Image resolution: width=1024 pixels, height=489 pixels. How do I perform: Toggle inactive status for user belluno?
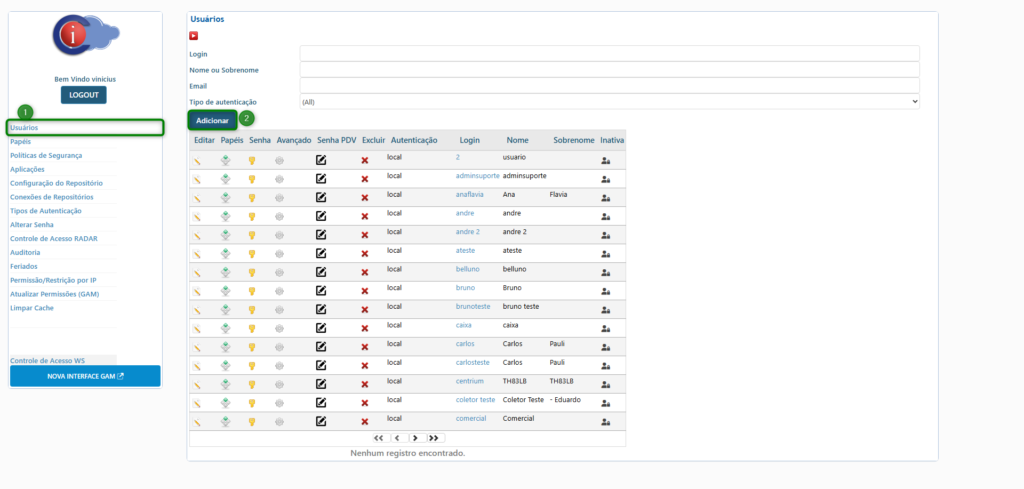(605, 273)
